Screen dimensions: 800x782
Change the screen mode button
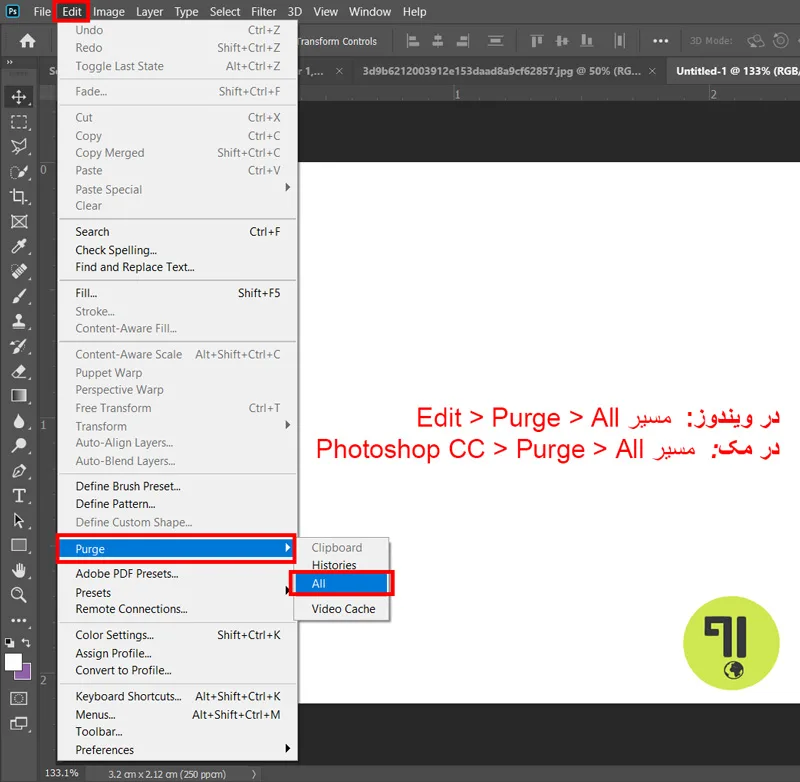click(x=19, y=723)
